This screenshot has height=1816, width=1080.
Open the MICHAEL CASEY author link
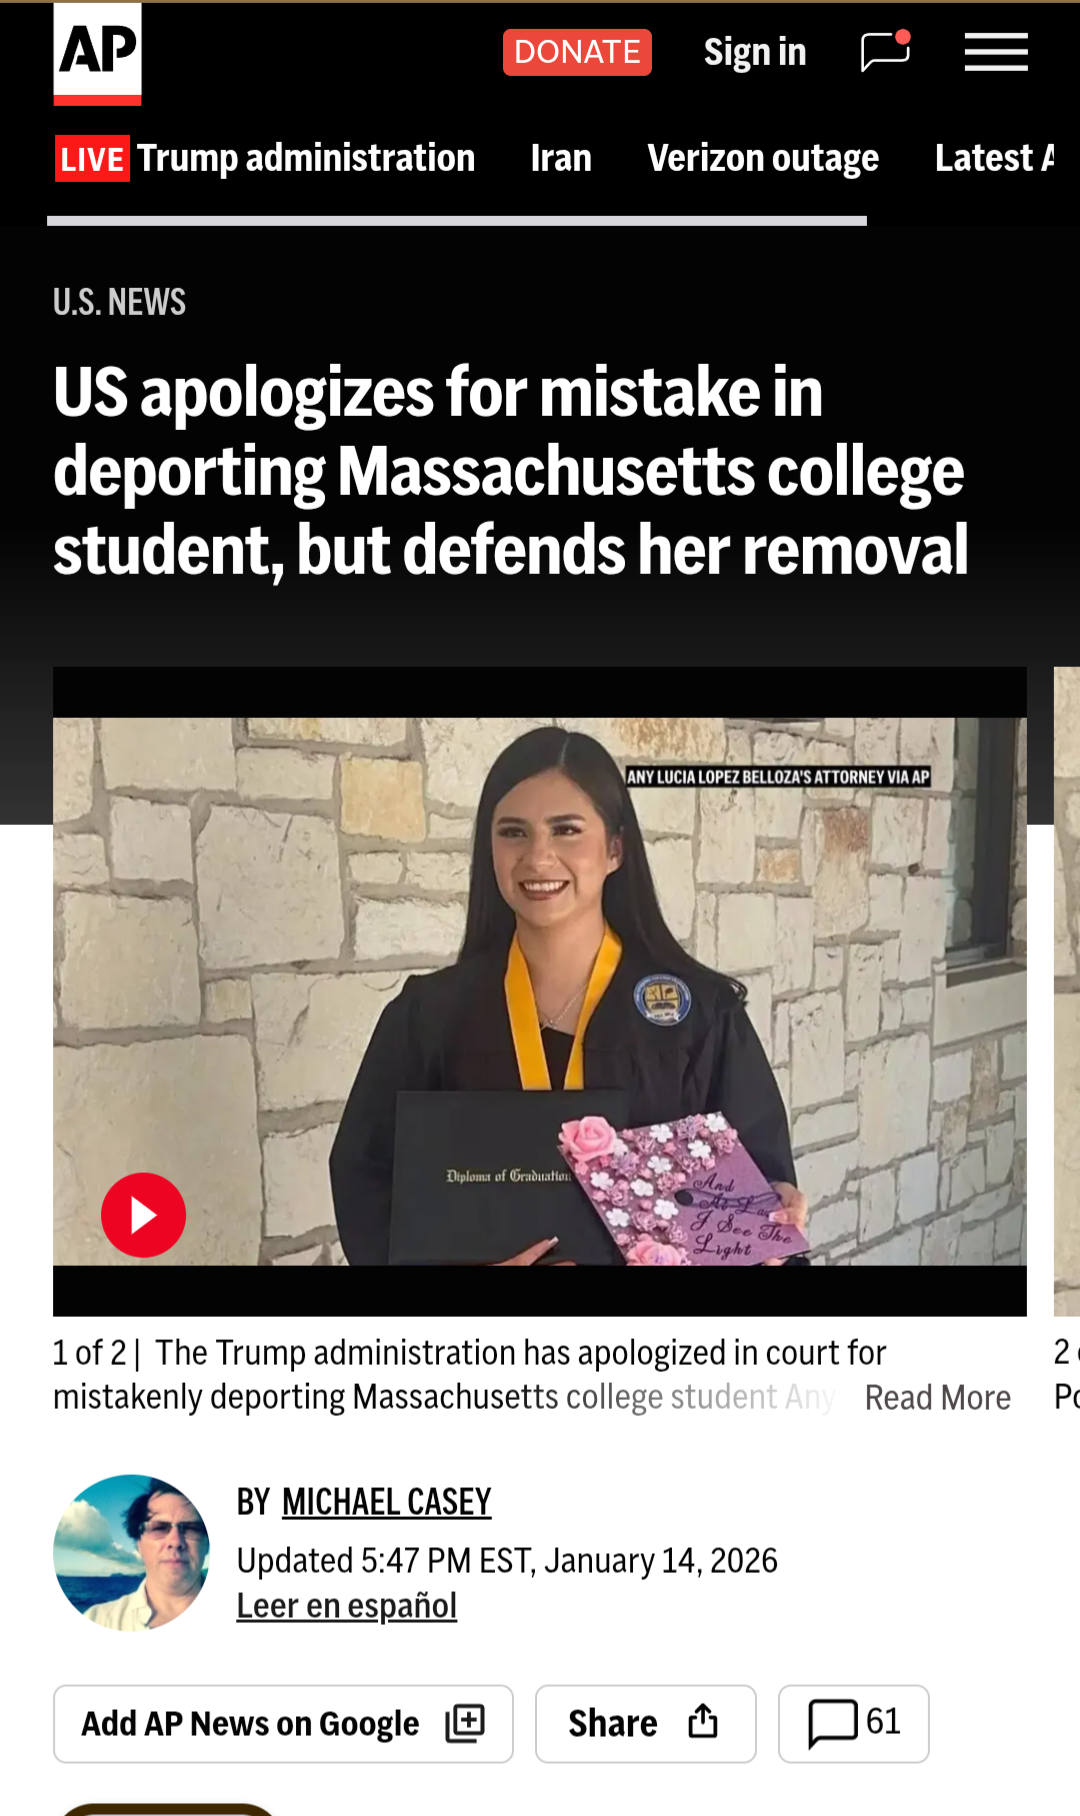(386, 1502)
